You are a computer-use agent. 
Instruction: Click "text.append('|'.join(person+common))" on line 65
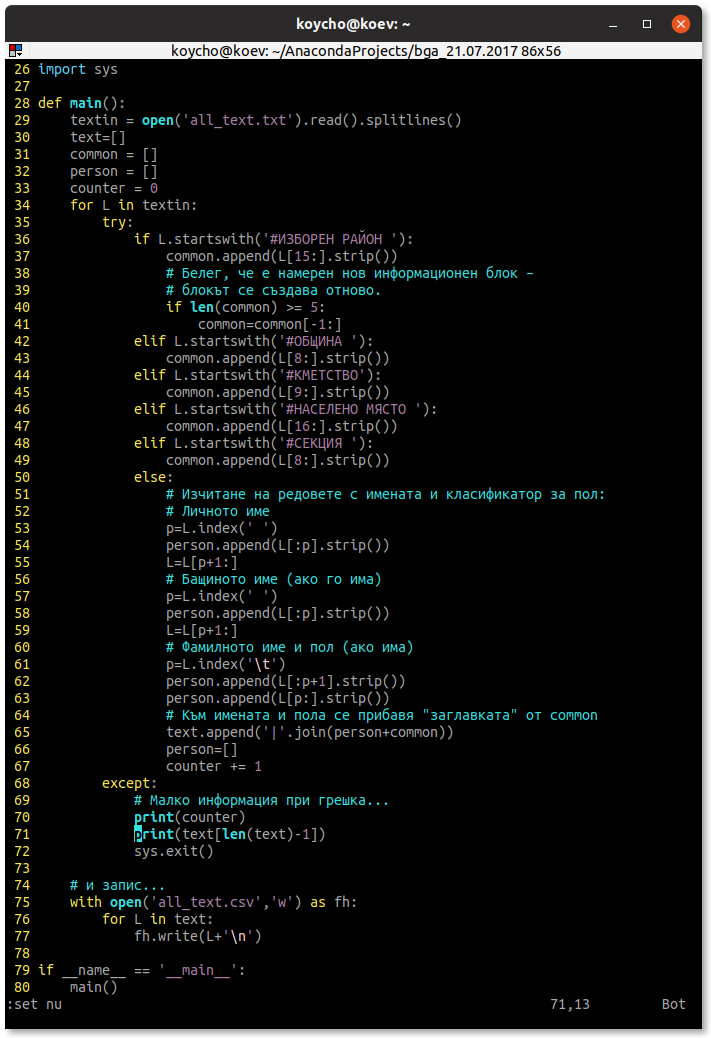[x=310, y=732]
